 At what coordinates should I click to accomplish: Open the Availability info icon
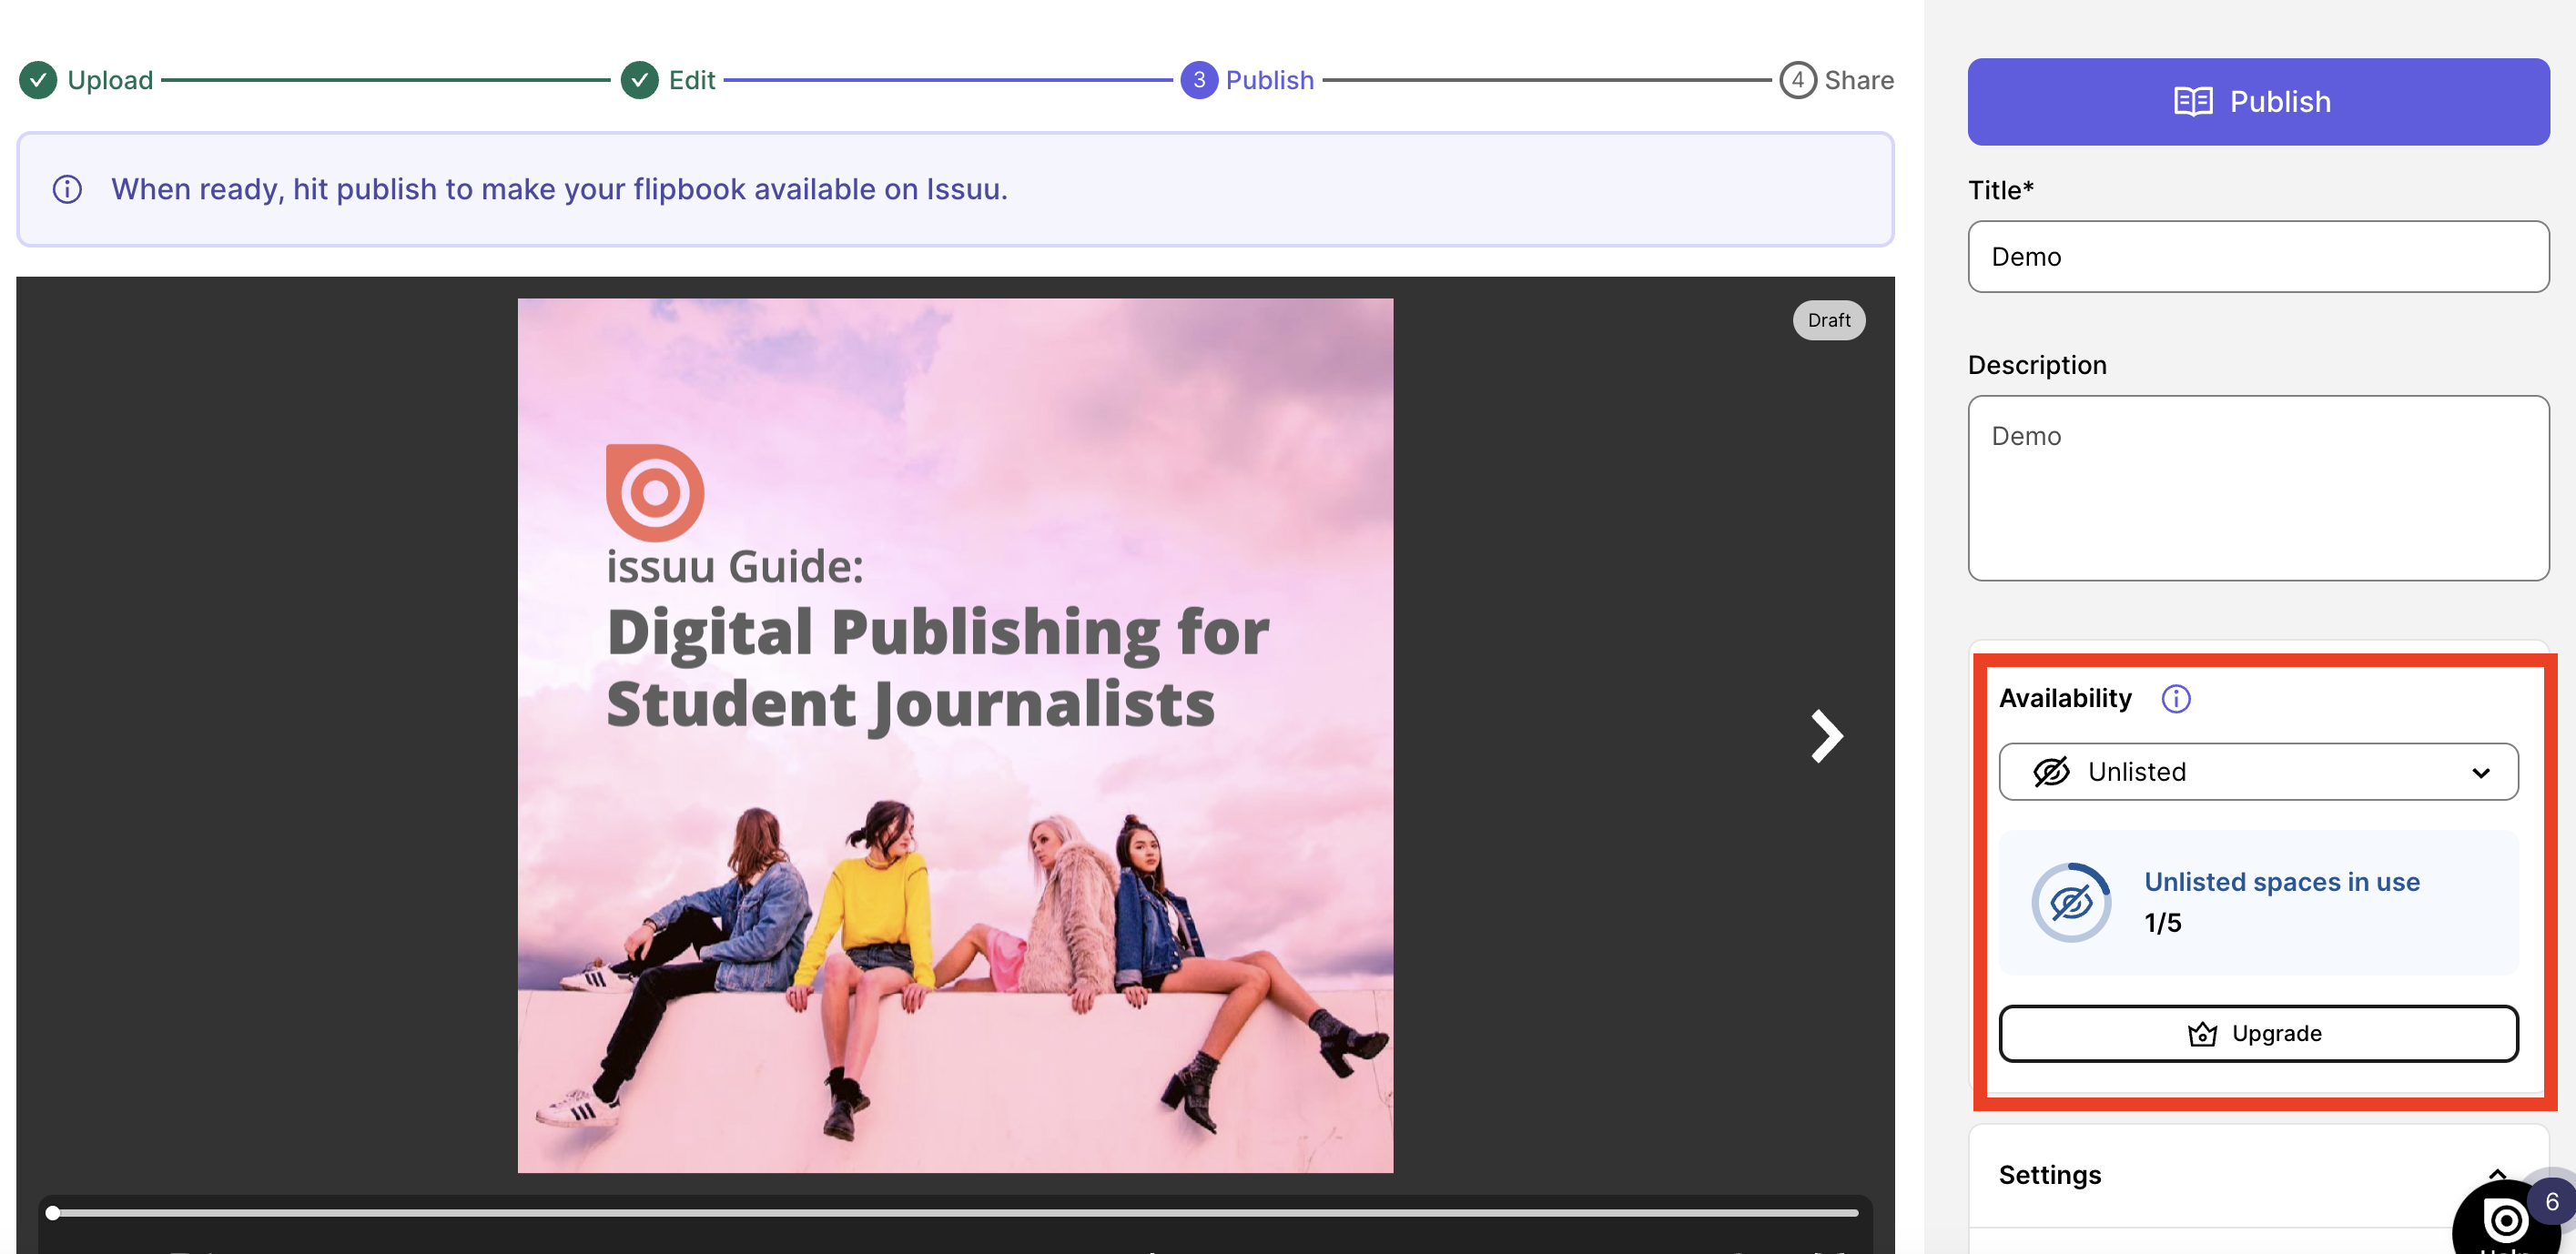pos(2175,698)
